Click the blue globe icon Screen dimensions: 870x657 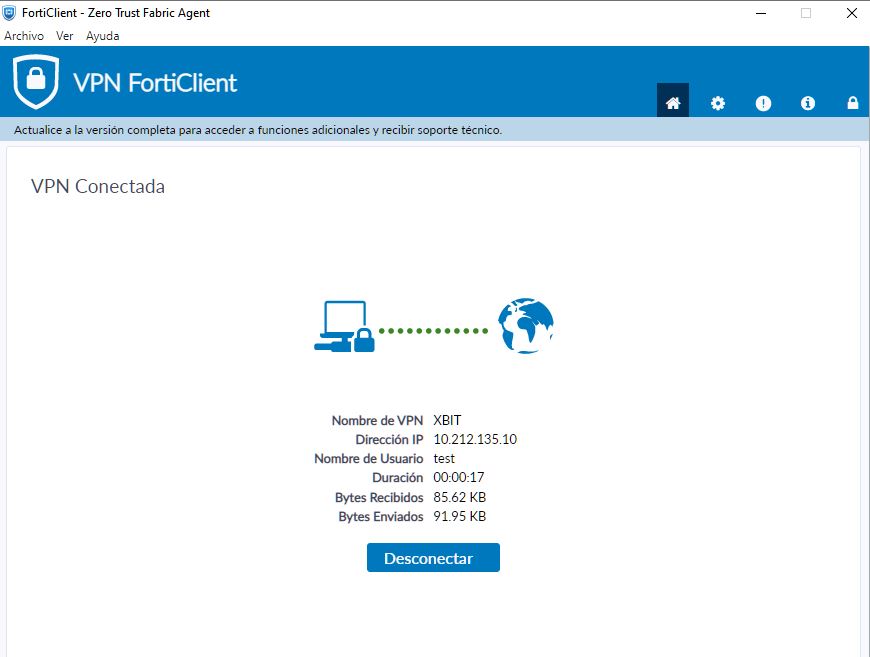coord(525,326)
